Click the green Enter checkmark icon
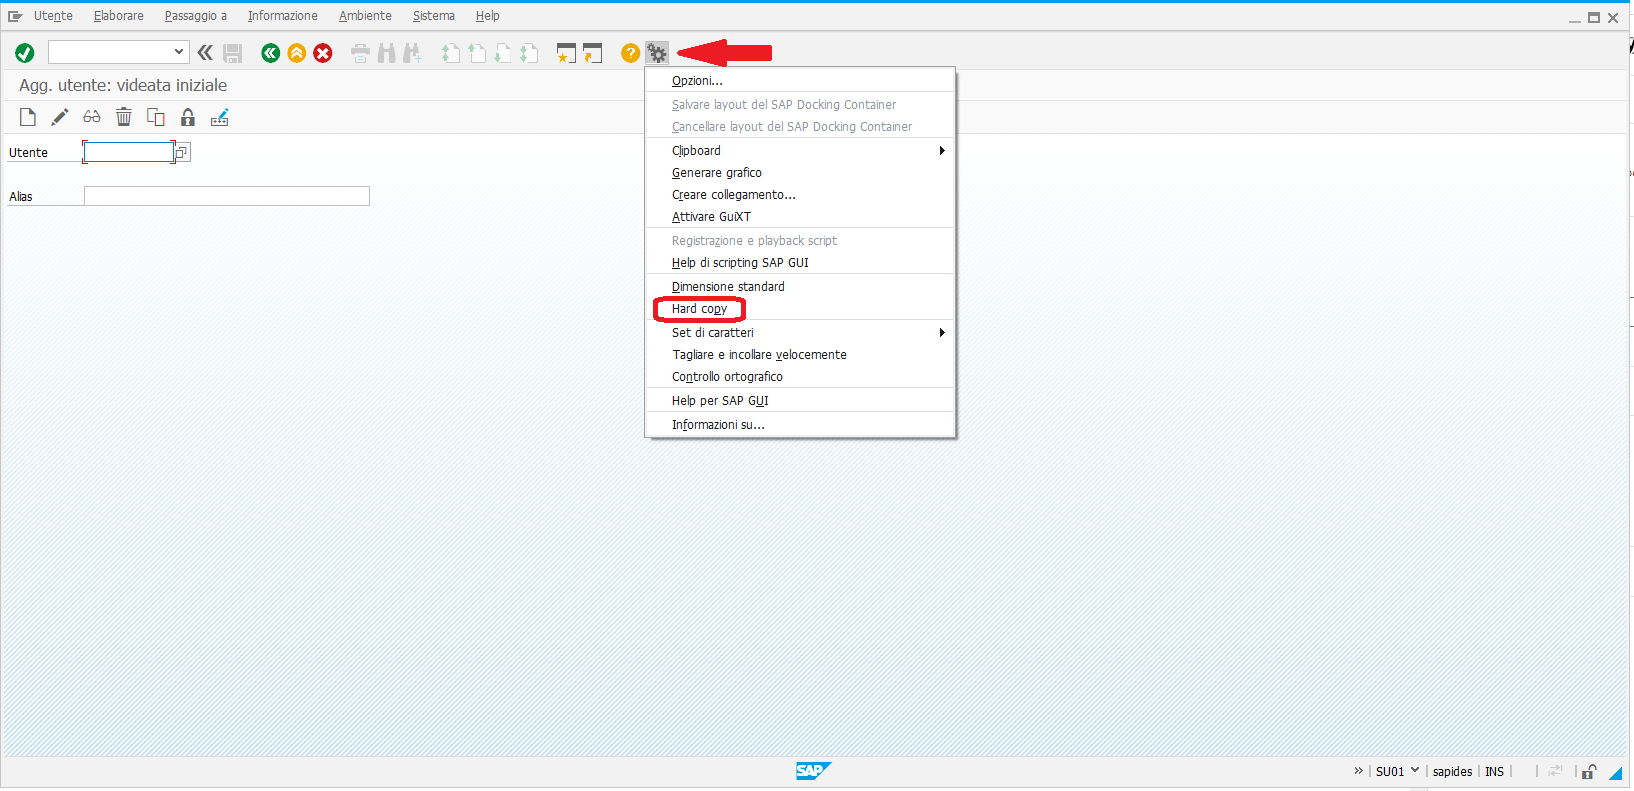The image size is (1634, 791). click(x=25, y=53)
